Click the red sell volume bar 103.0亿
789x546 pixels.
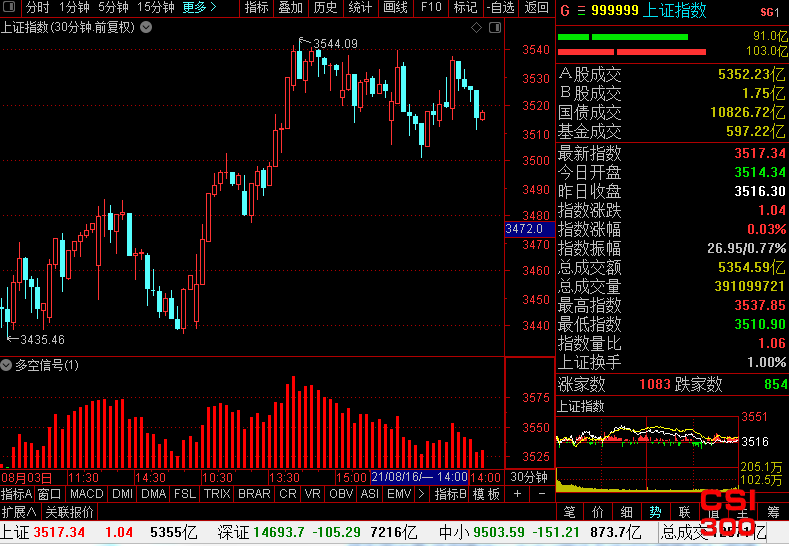click(632, 52)
